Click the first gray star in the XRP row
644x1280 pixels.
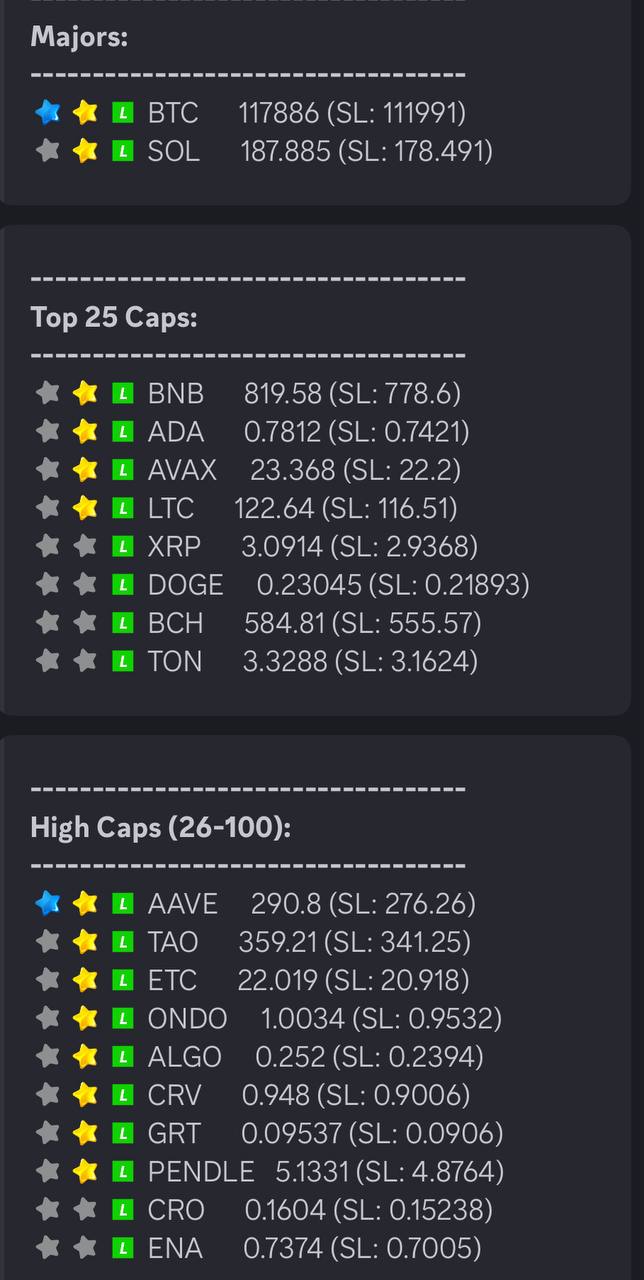[48, 546]
